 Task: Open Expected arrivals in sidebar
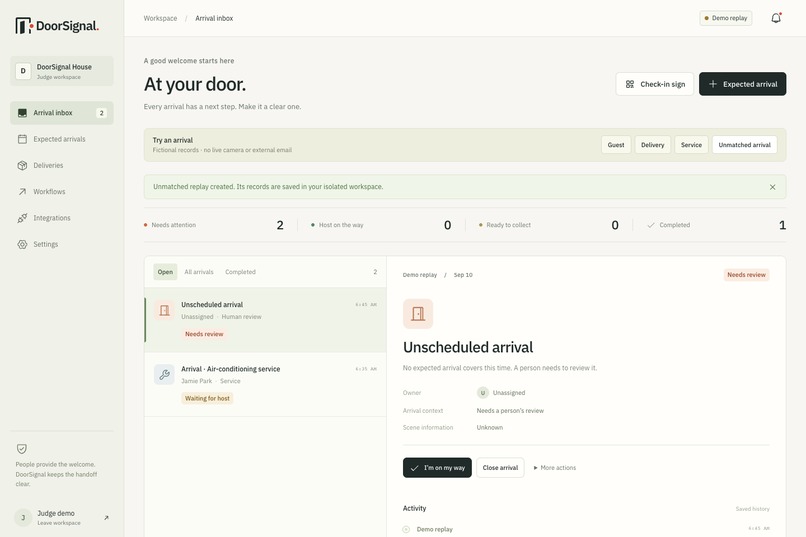(x=62, y=139)
